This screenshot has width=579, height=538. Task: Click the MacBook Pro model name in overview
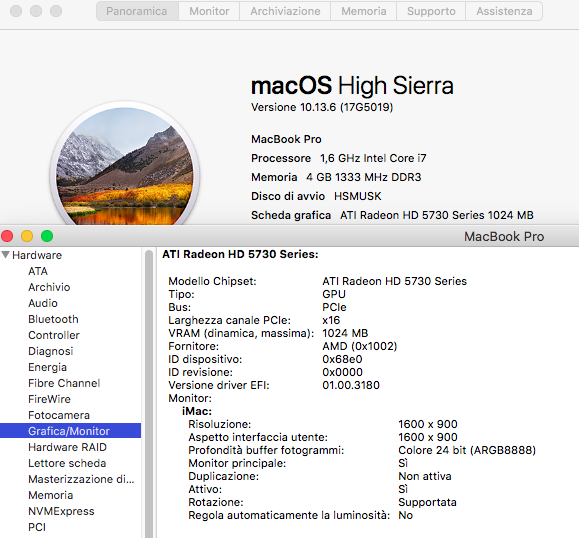(x=286, y=139)
